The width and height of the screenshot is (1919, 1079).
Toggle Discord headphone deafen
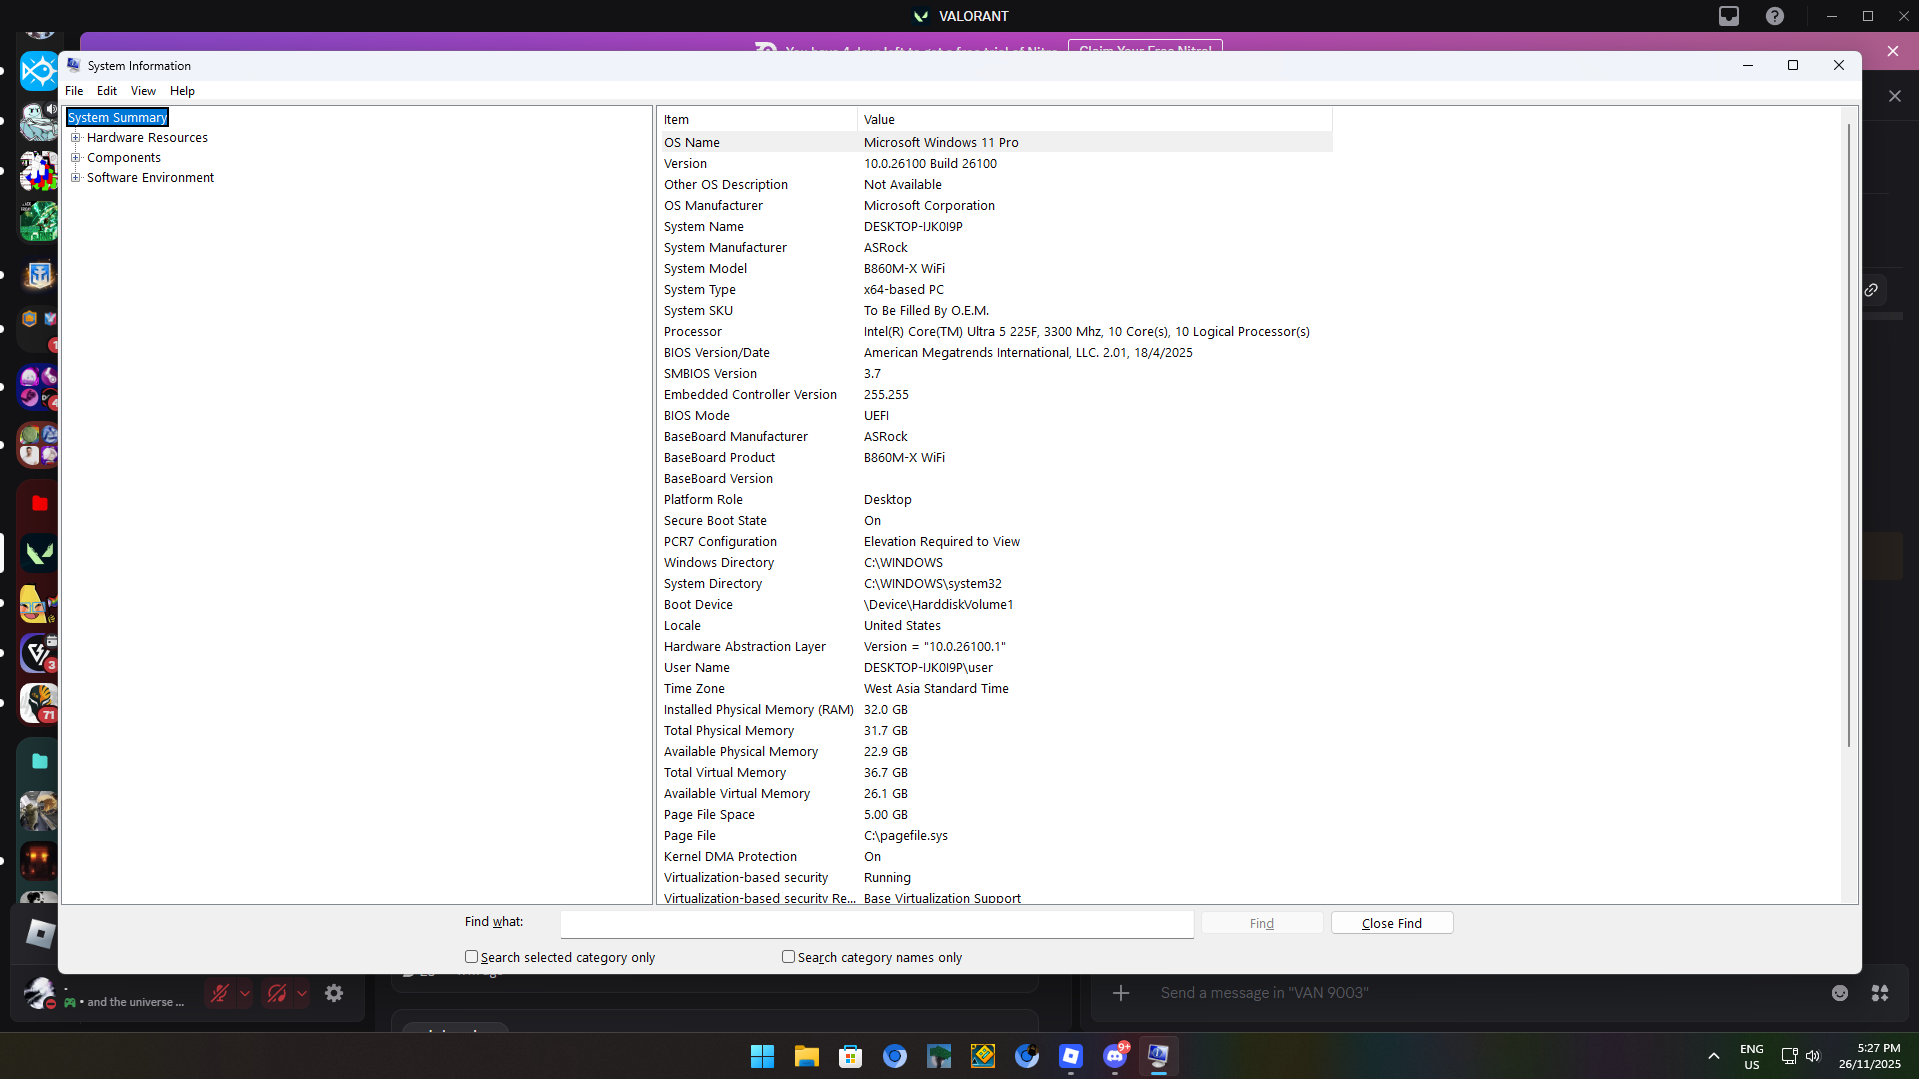(x=277, y=993)
